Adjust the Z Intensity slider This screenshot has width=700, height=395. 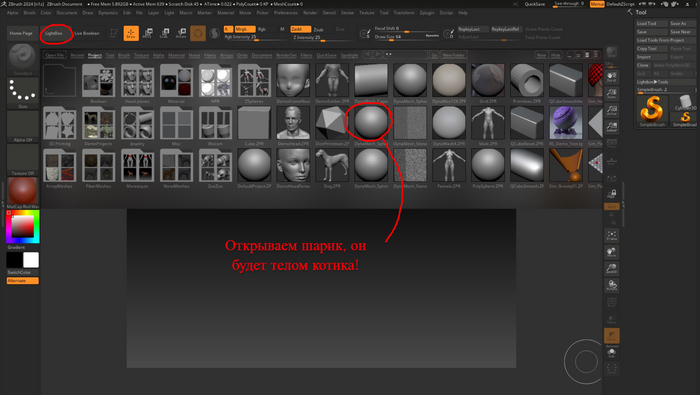tap(322, 37)
